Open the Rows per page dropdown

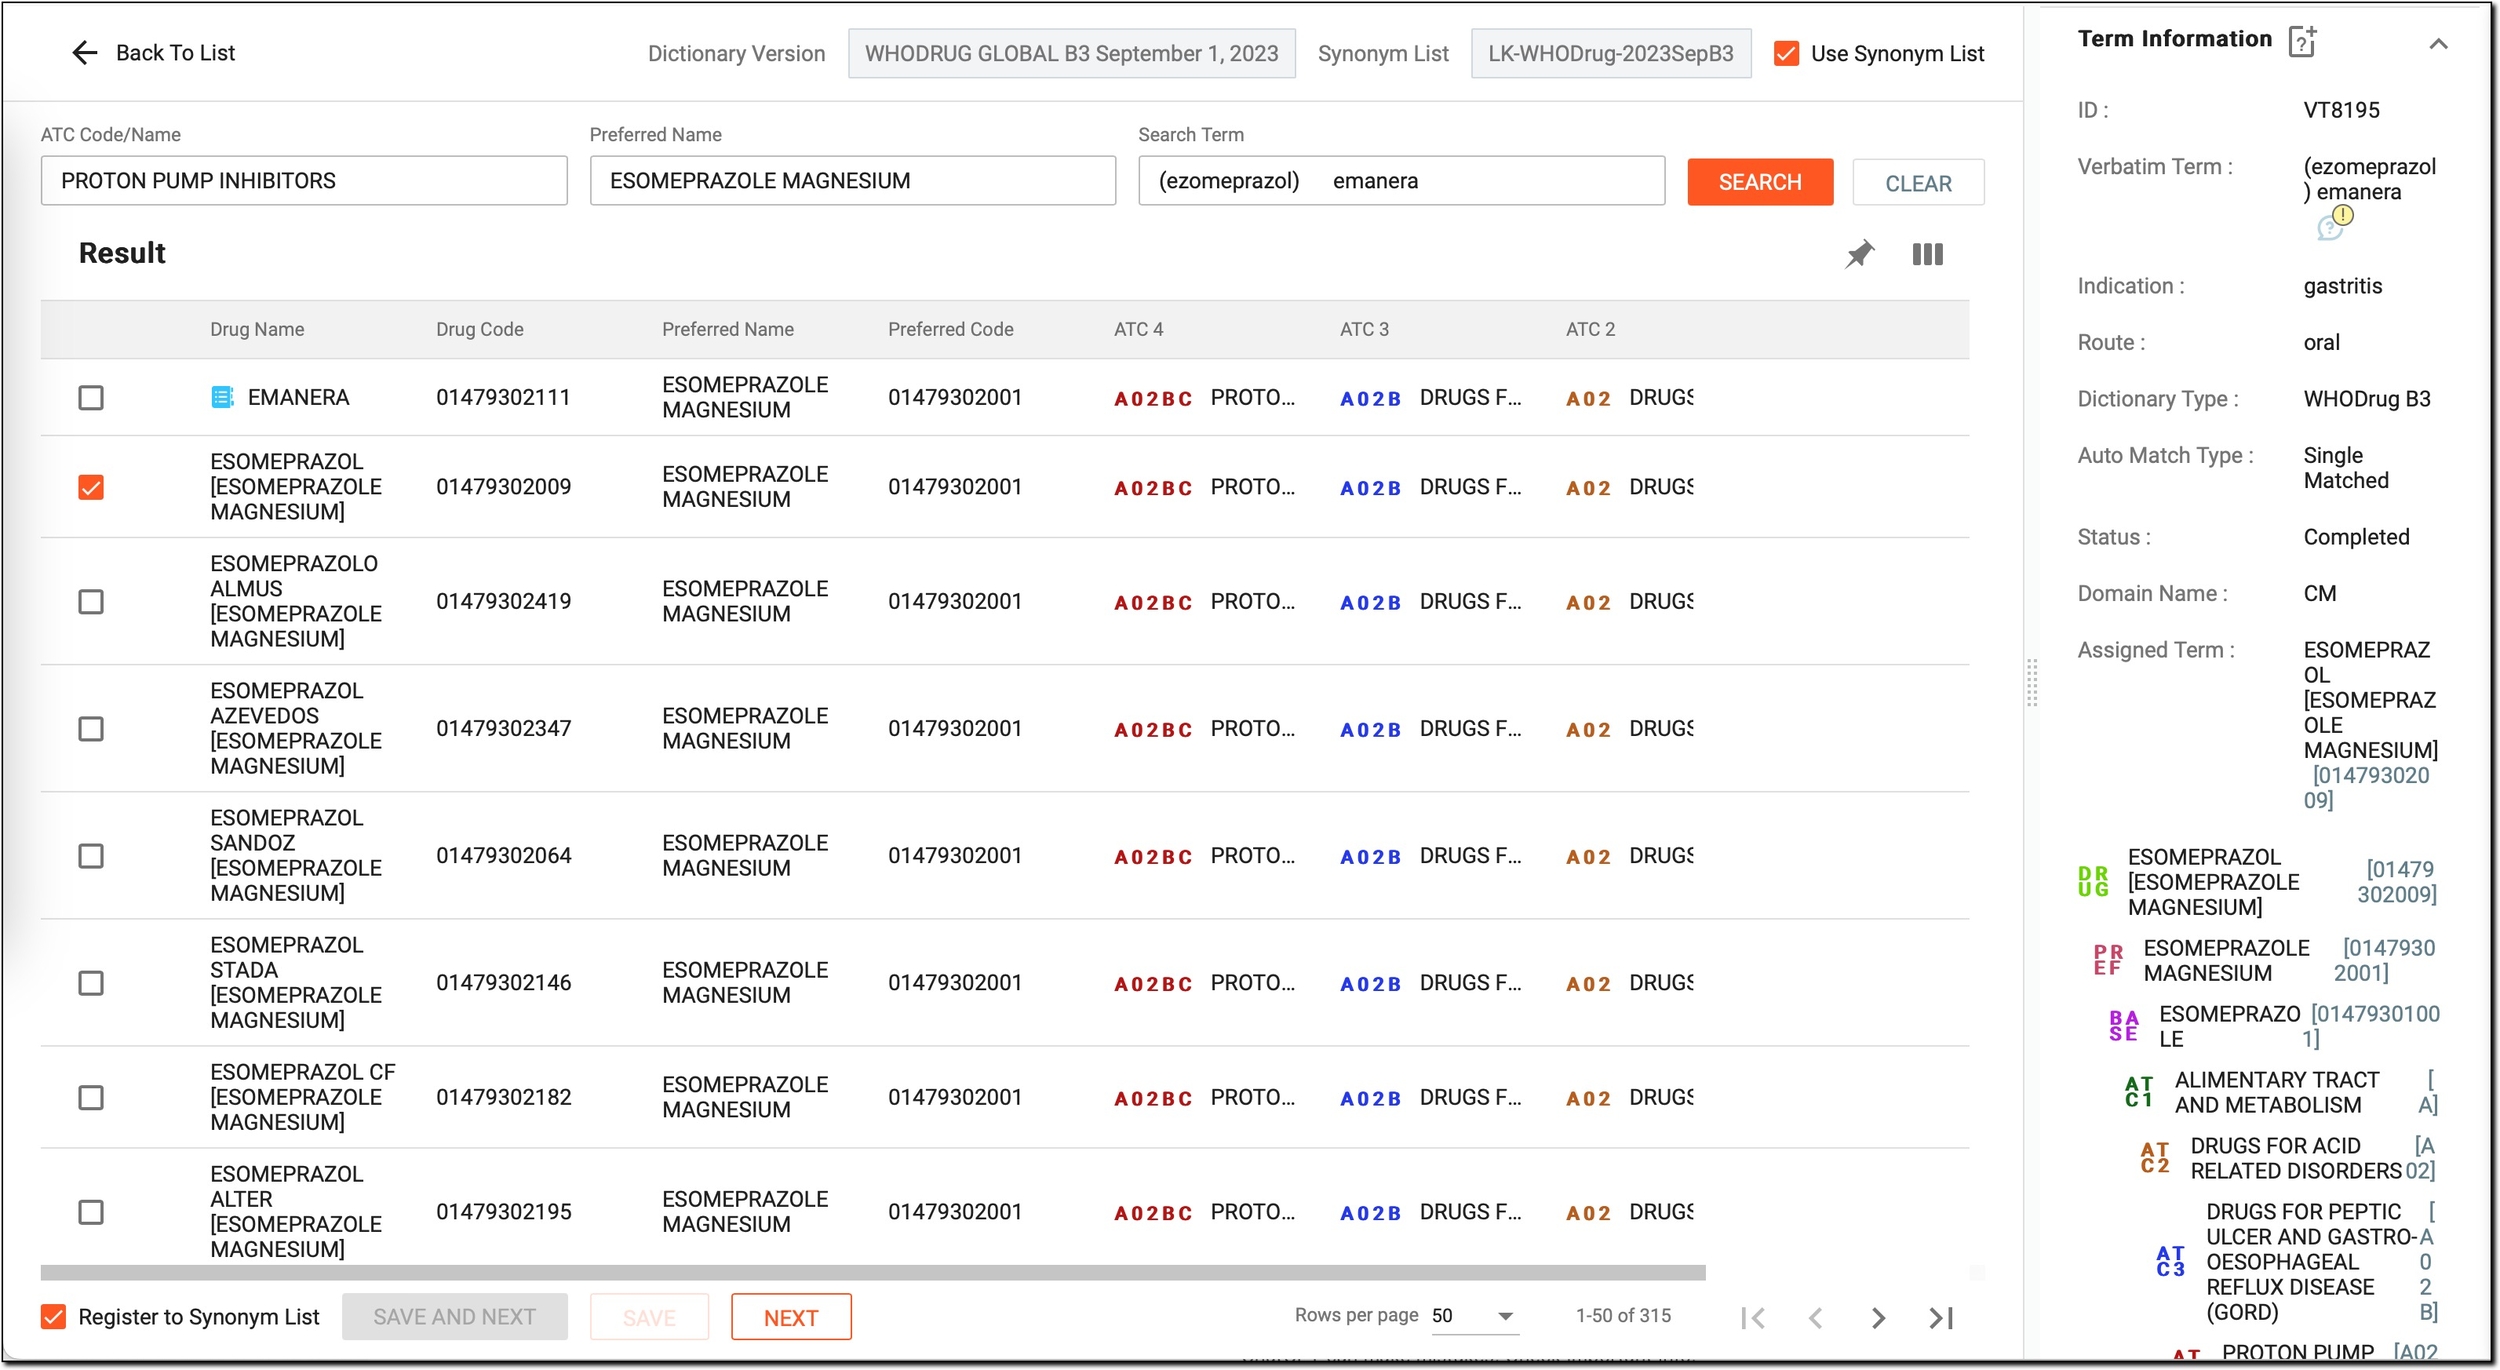pyautogui.click(x=1473, y=1316)
